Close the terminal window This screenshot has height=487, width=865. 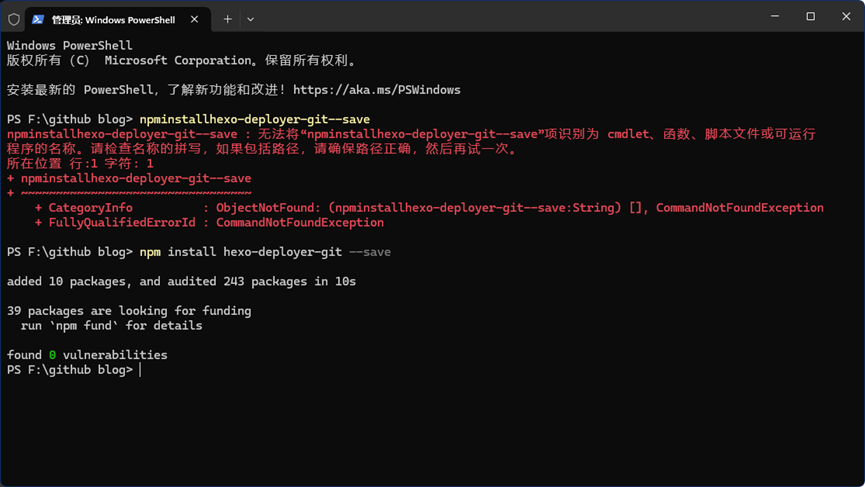pos(846,17)
